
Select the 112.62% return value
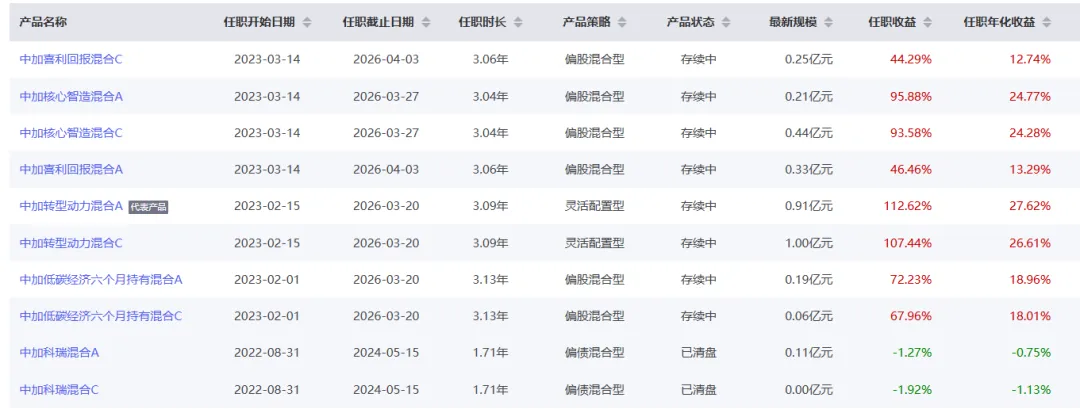[910, 206]
